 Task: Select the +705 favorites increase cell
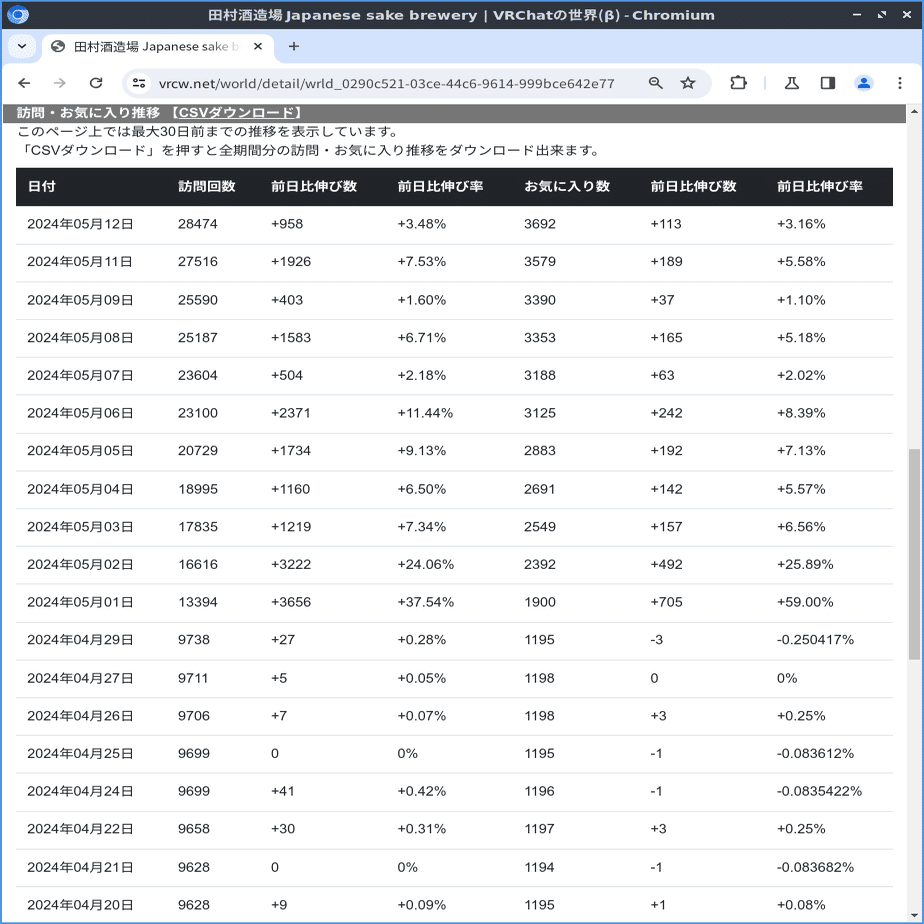tap(666, 603)
